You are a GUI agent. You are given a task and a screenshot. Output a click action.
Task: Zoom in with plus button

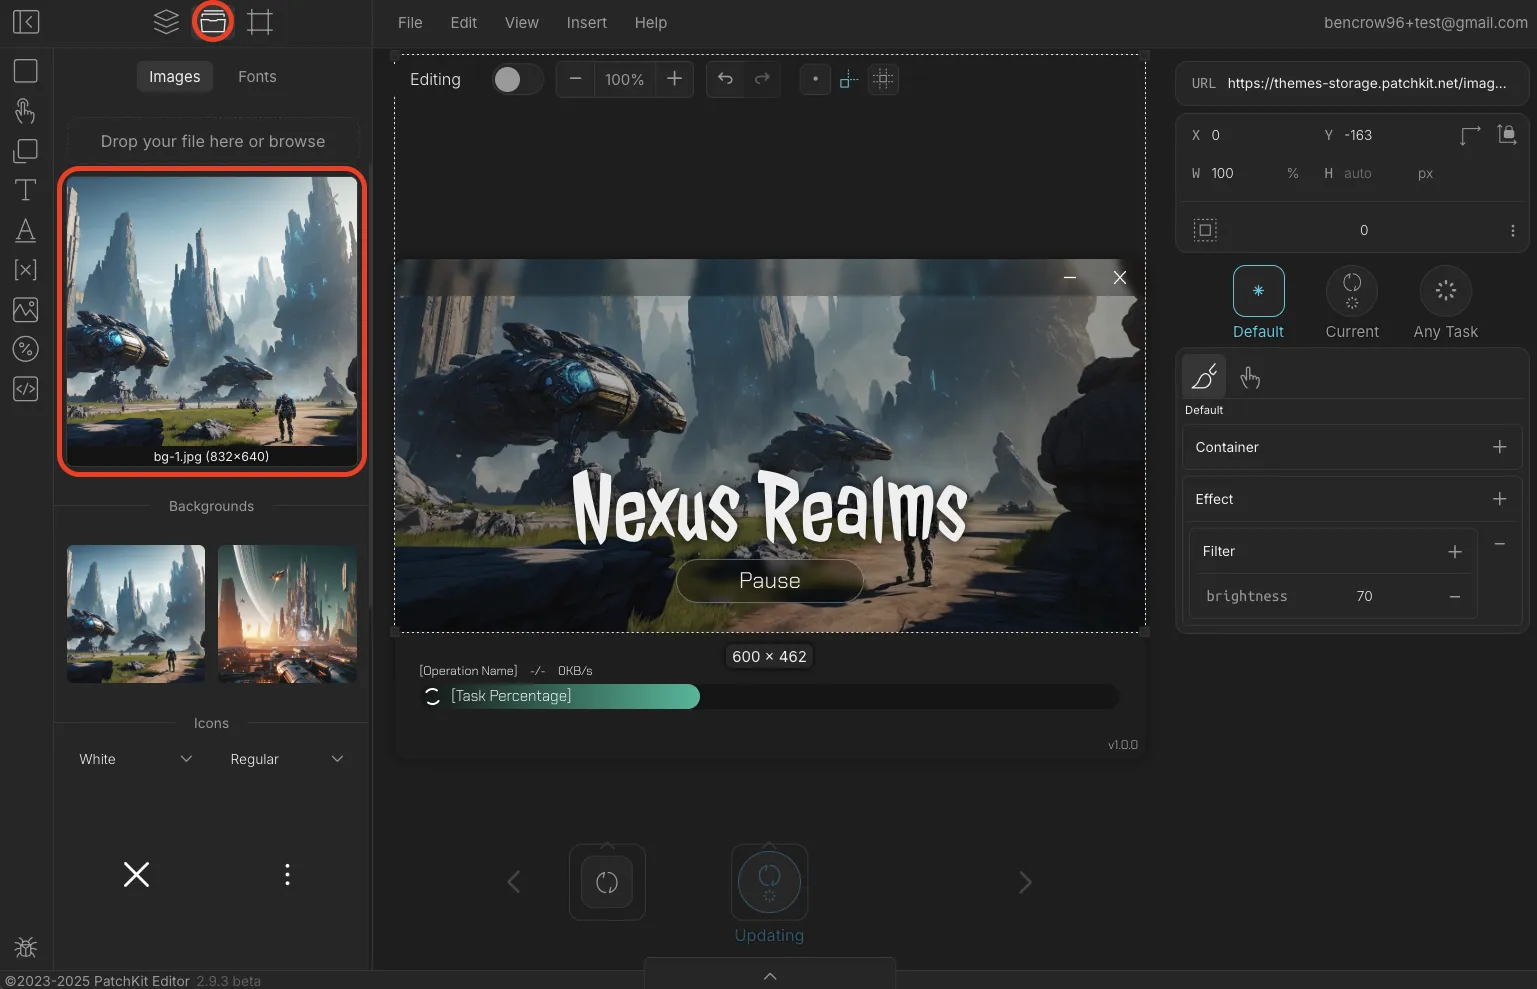click(x=674, y=79)
